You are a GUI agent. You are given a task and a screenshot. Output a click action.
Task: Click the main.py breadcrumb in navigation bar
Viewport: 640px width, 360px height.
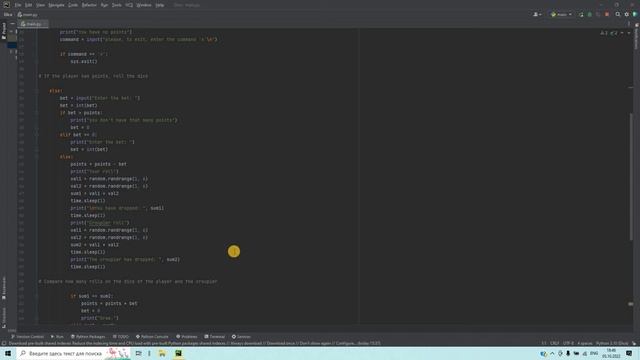point(28,15)
